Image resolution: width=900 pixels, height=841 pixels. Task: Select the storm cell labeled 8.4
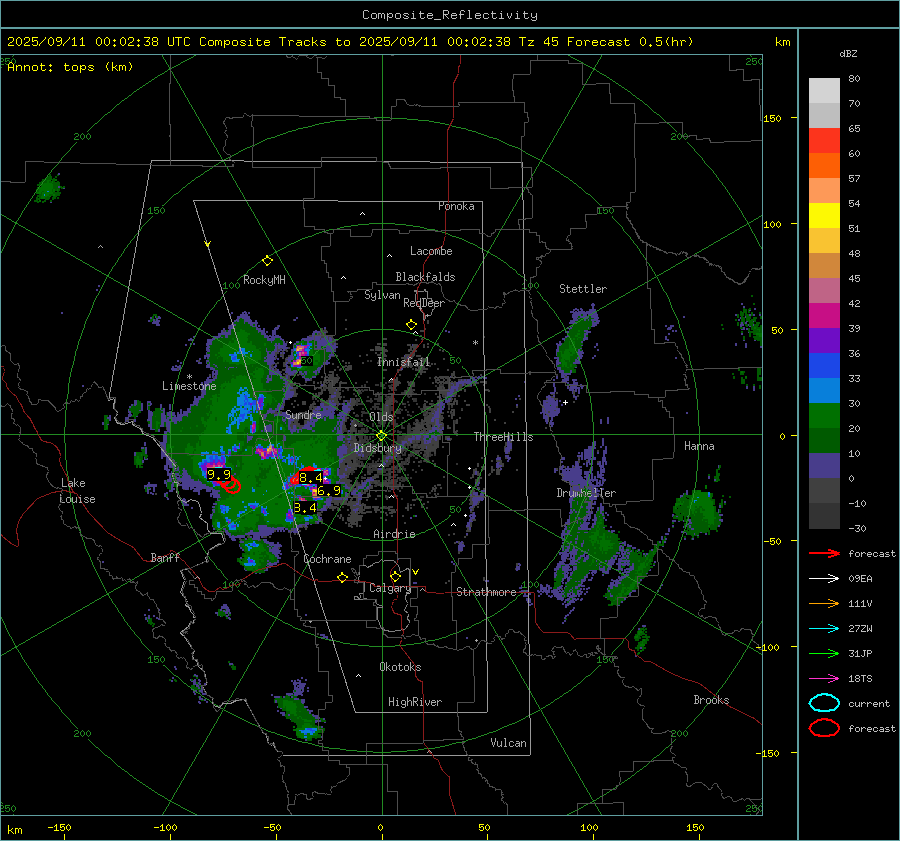point(311,477)
